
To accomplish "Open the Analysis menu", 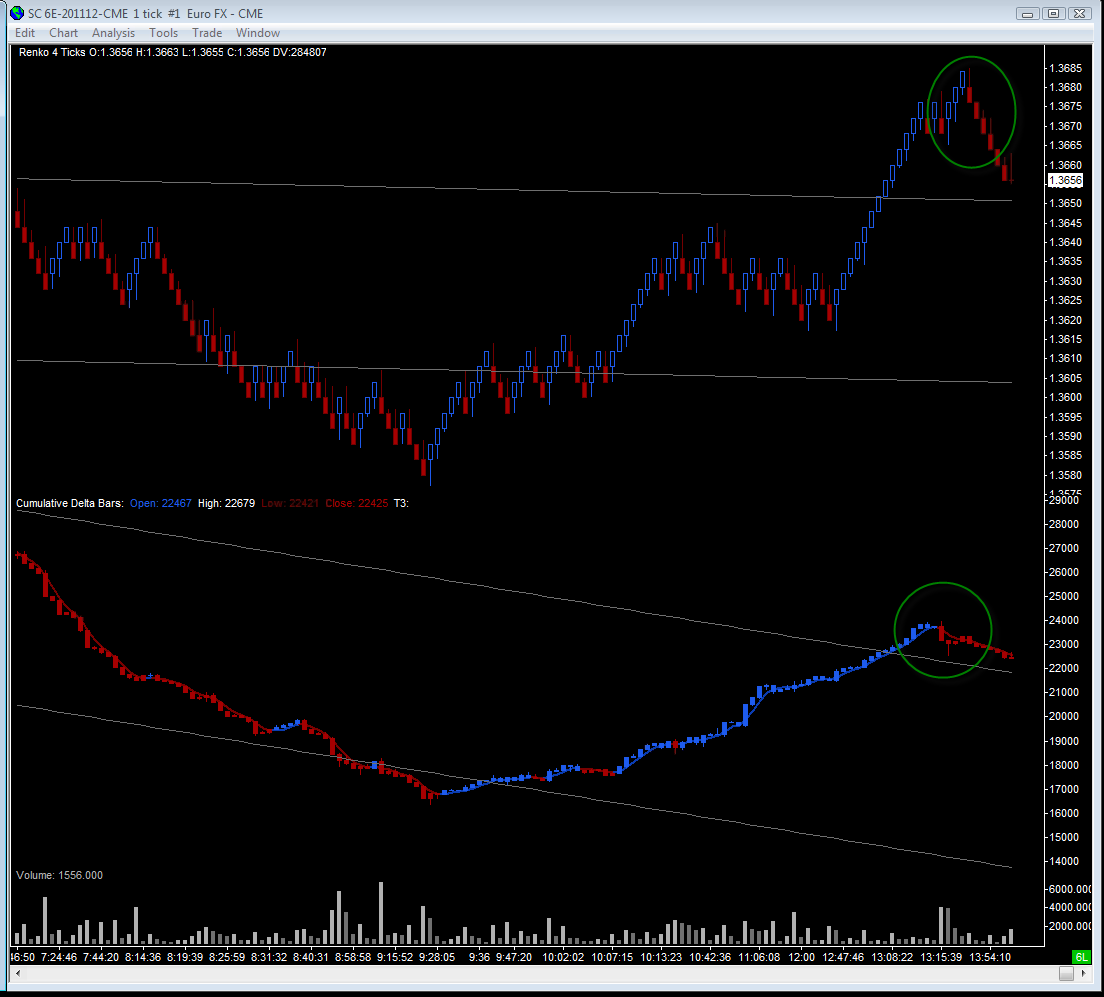I will pos(113,33).
